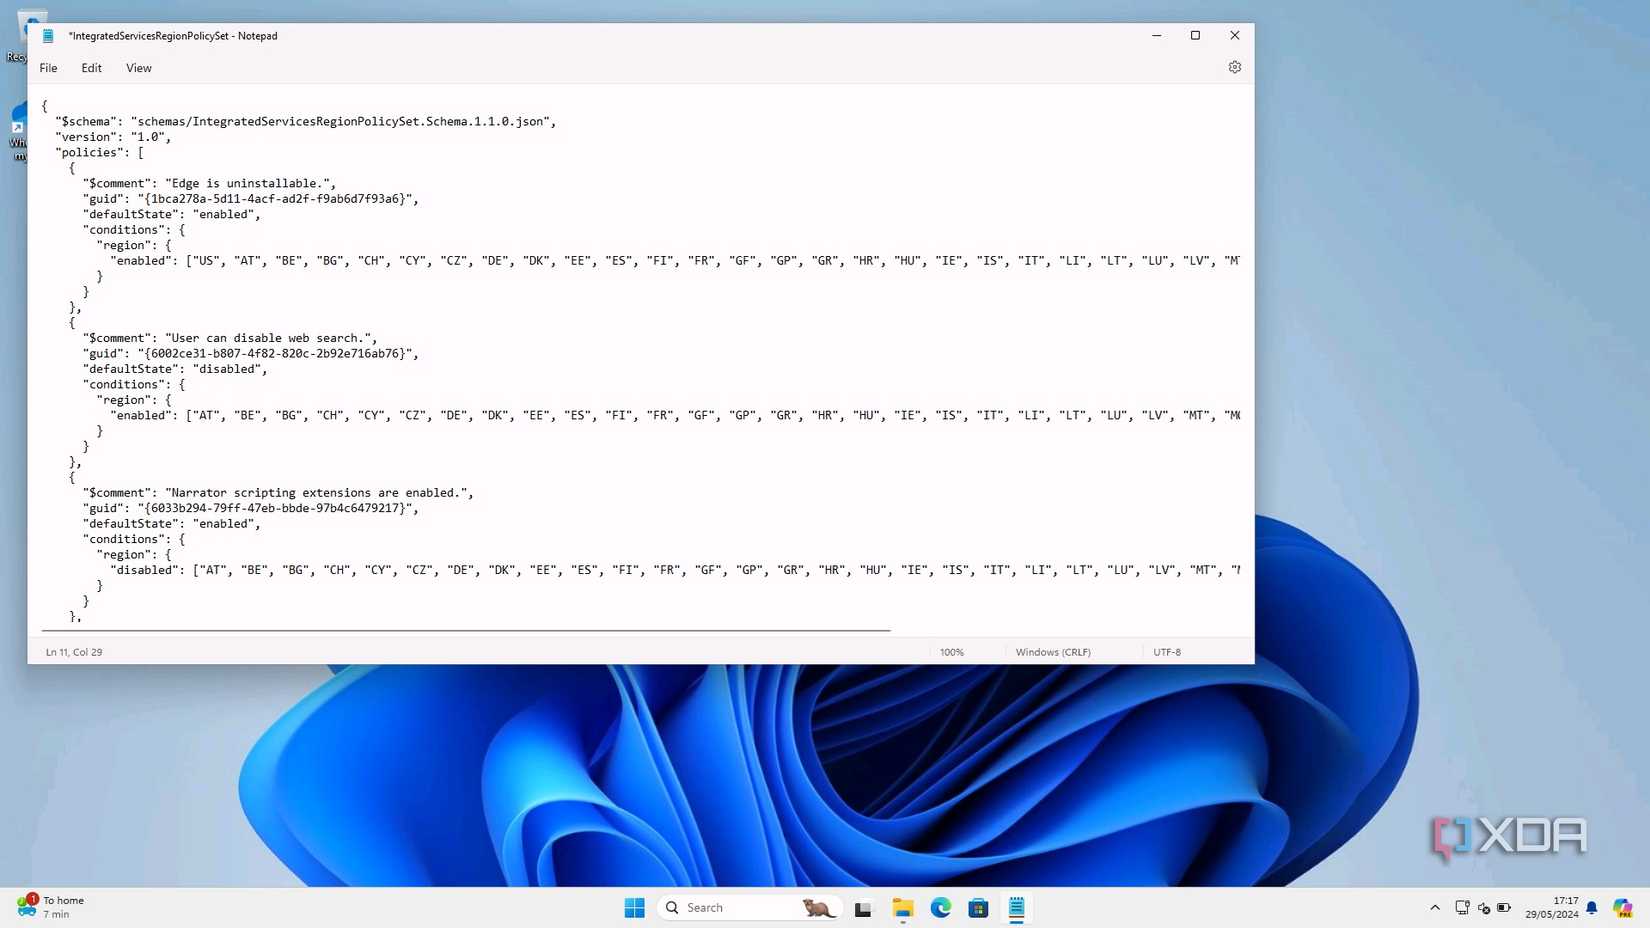Viewport: 1650px width, 928px height.
Task: Close the Notepad window
Action: (1234, 35)
